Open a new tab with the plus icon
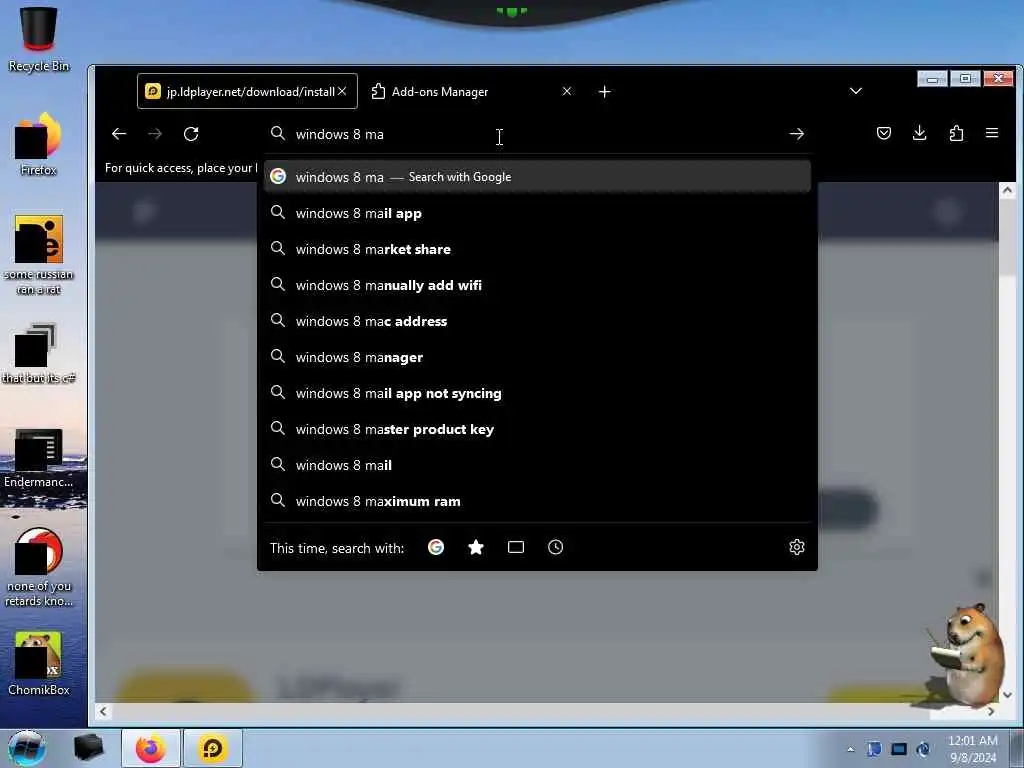Screen dimensions: 1024x768 [605, 91]
